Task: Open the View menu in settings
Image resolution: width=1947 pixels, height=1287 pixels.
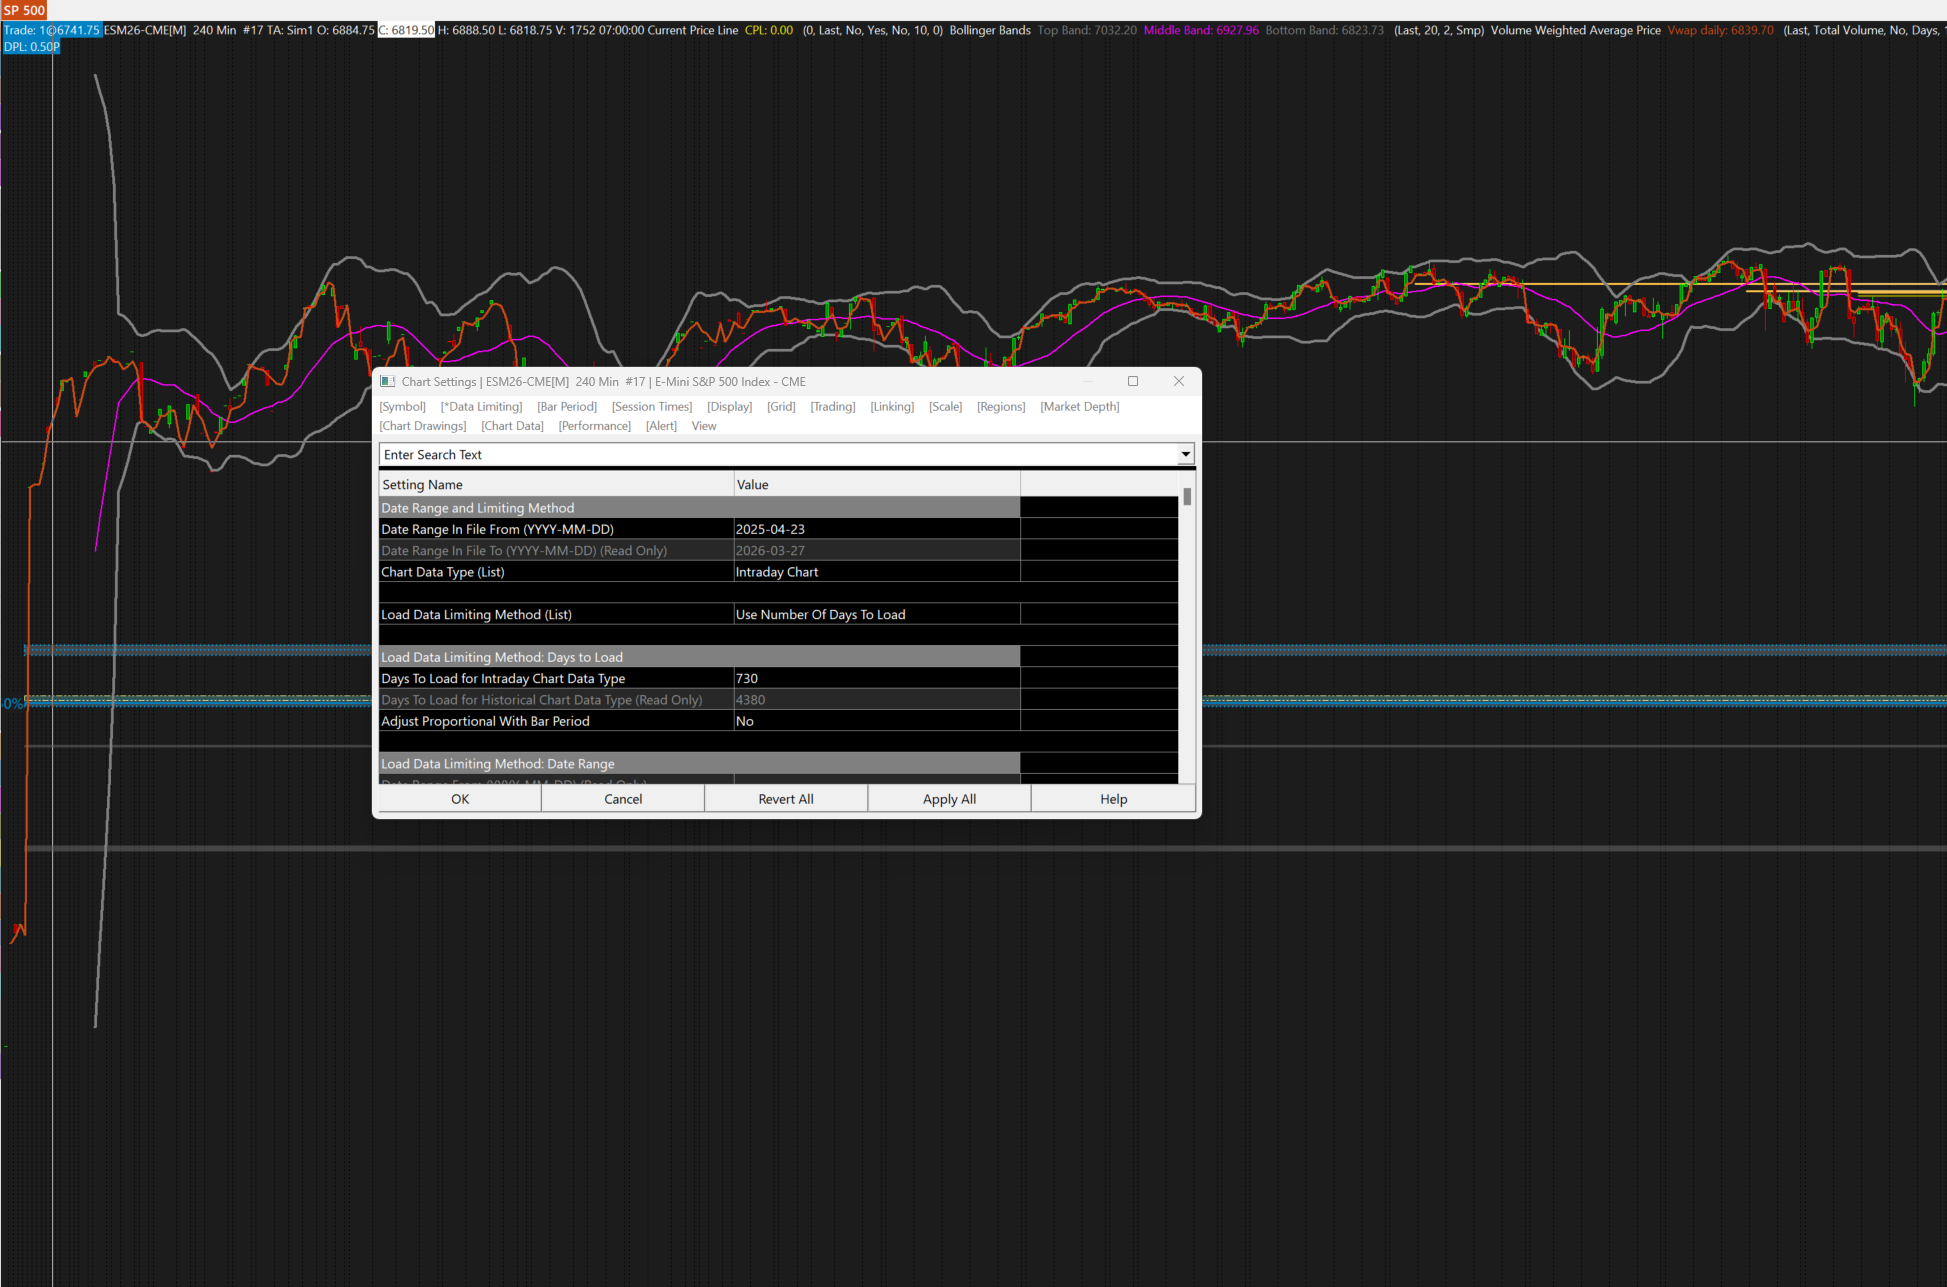Action: click(x=703, y=426)
